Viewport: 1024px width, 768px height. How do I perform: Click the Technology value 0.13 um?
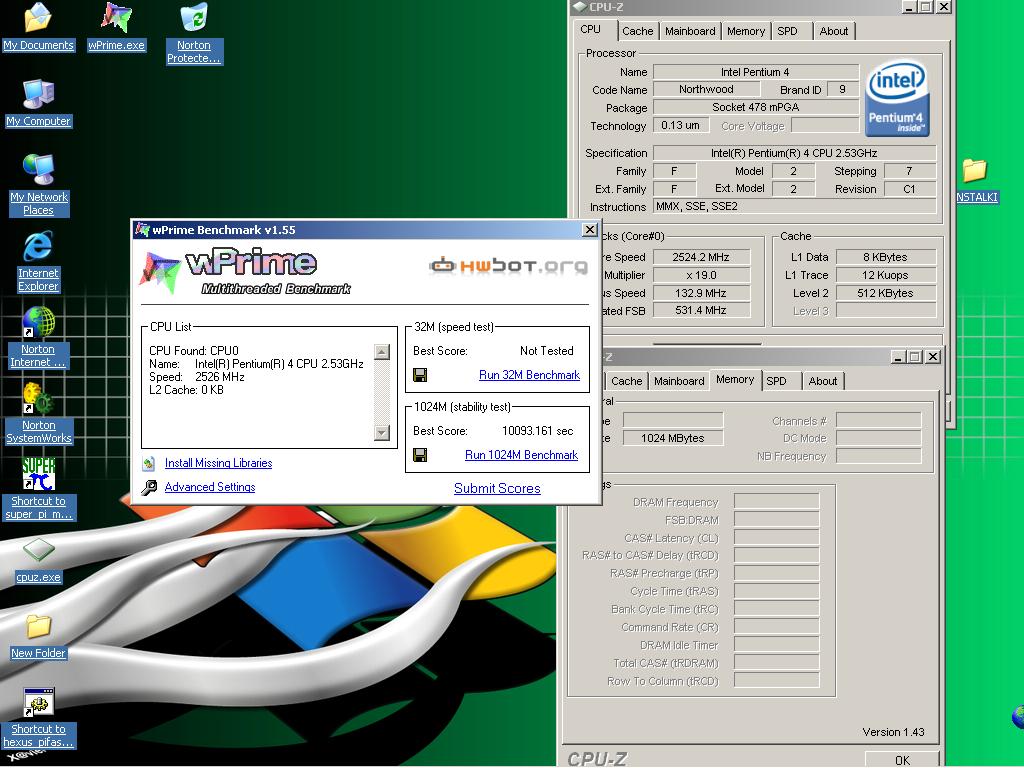tap(680, 125)
